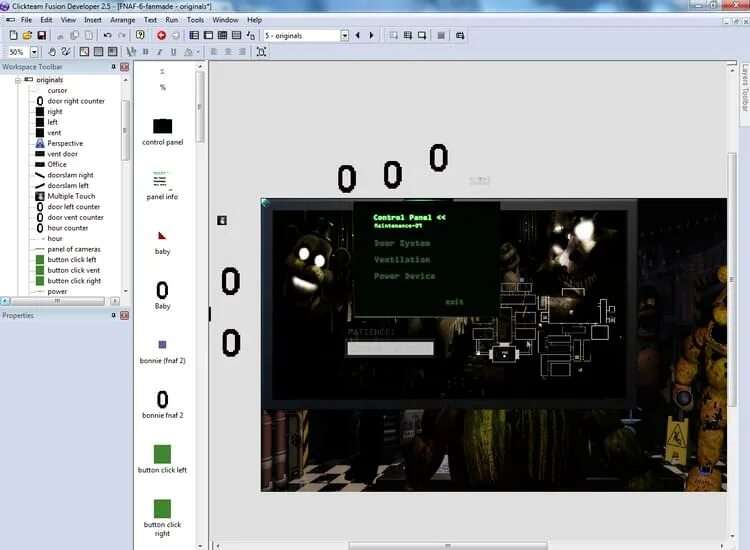Align text left
The image size is (750, 550).
[x=214, y=52]
